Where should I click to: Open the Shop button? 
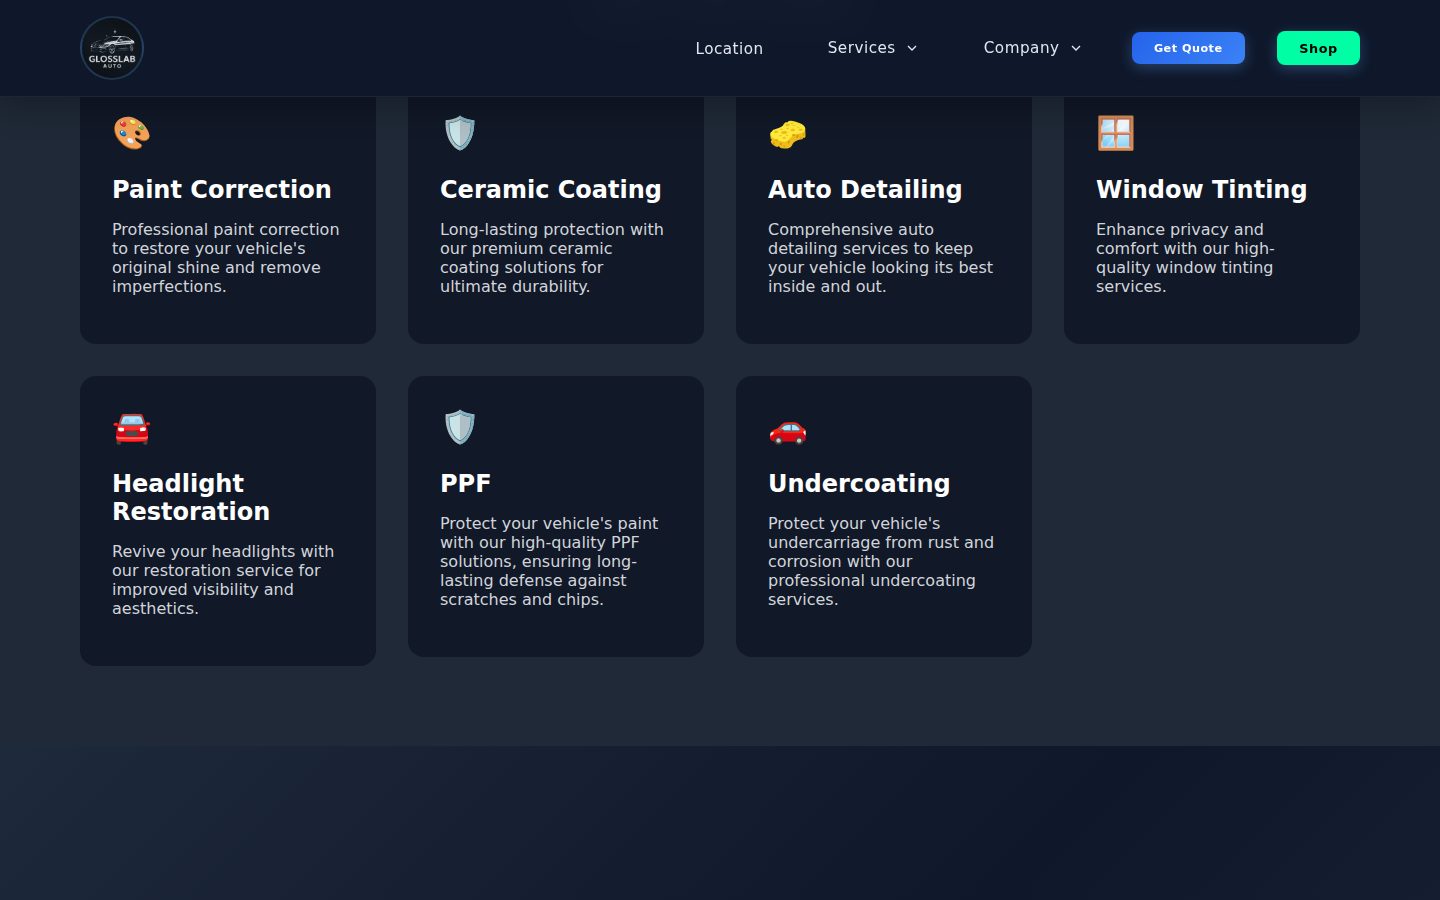(x=1318, y=48)
